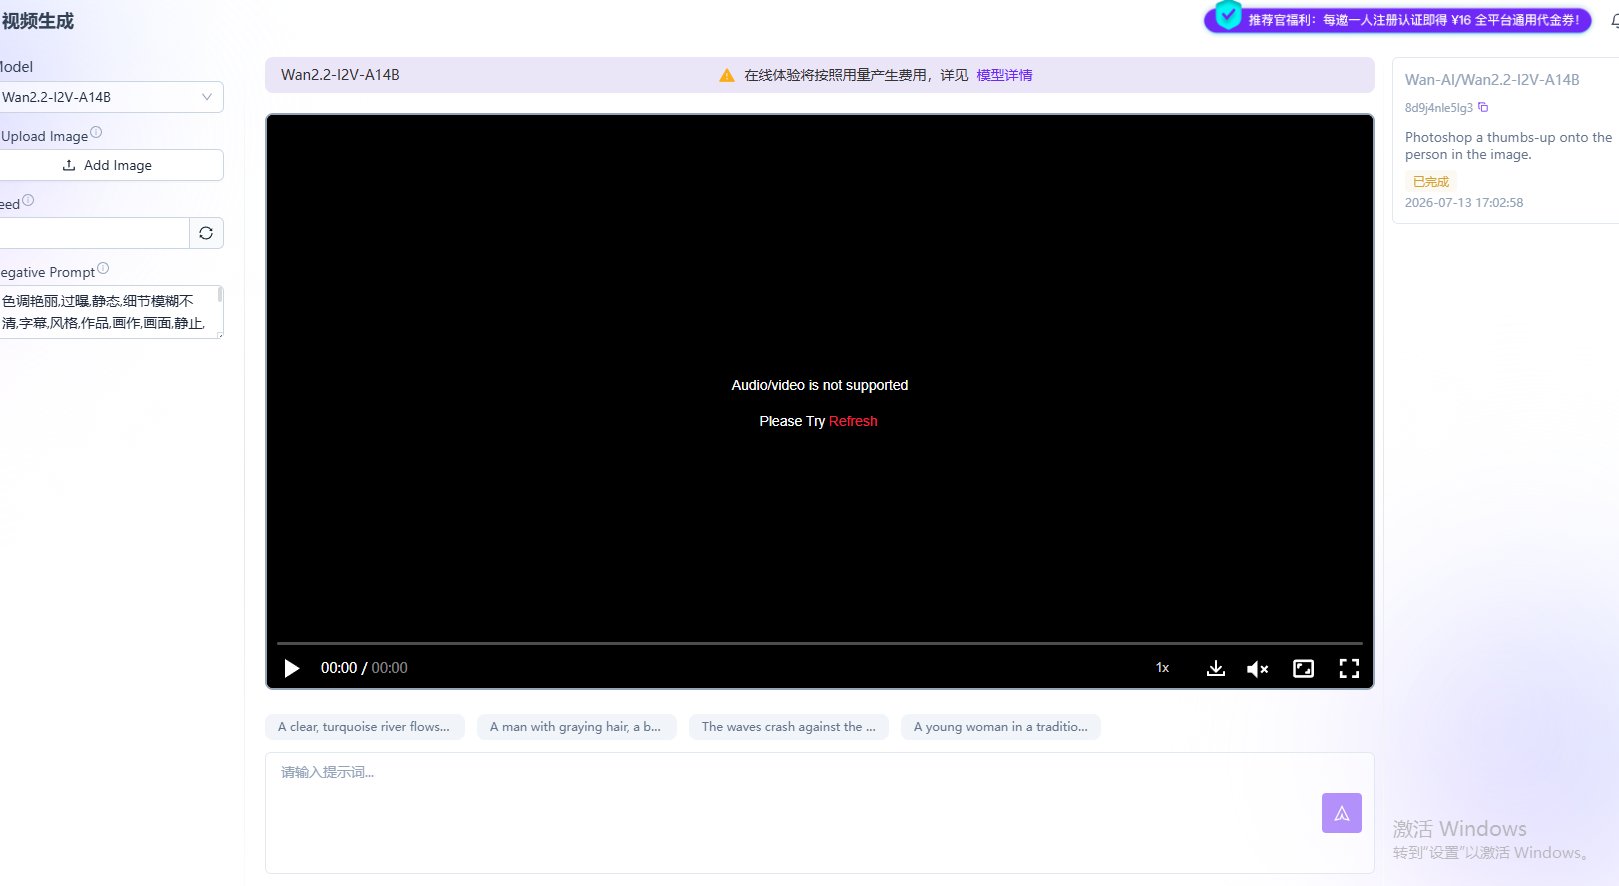This screenshot has height=886, width=1619.
Task: Click the promotional voucher banner
Action: pyautogui.click(x=1398, y=20)
